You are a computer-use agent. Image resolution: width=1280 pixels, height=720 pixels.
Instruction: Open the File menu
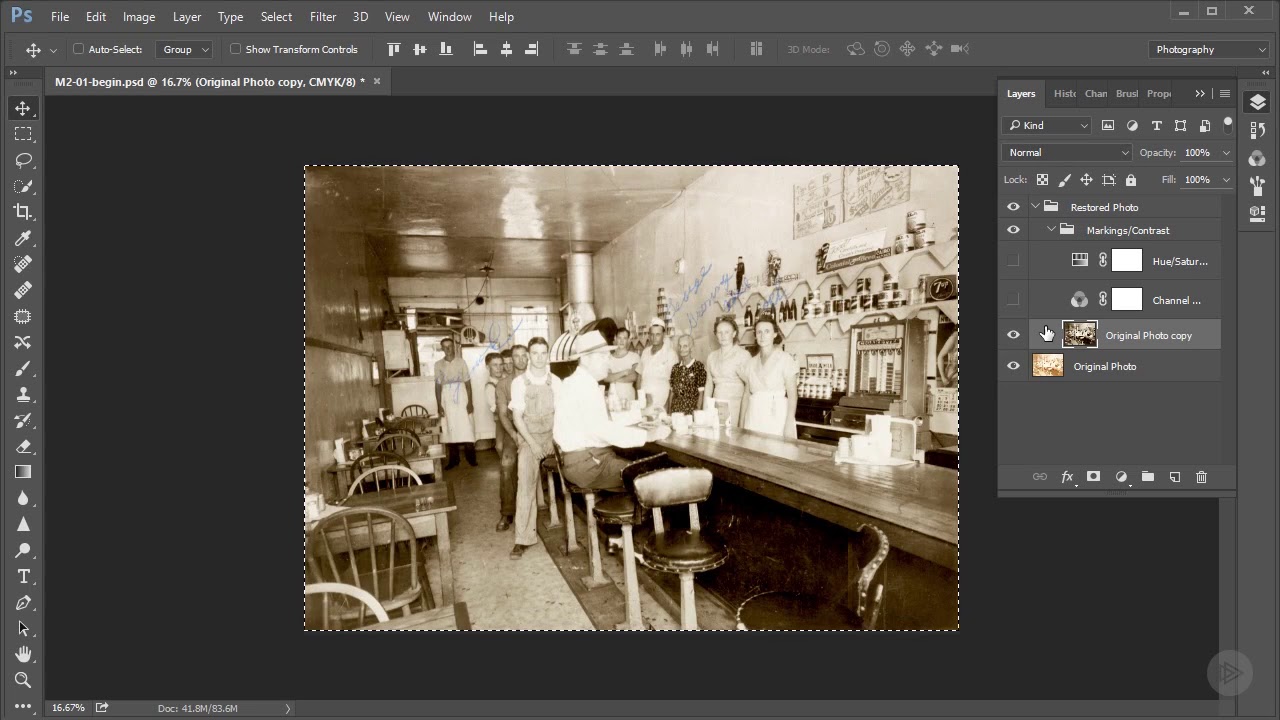pos(60,17)
